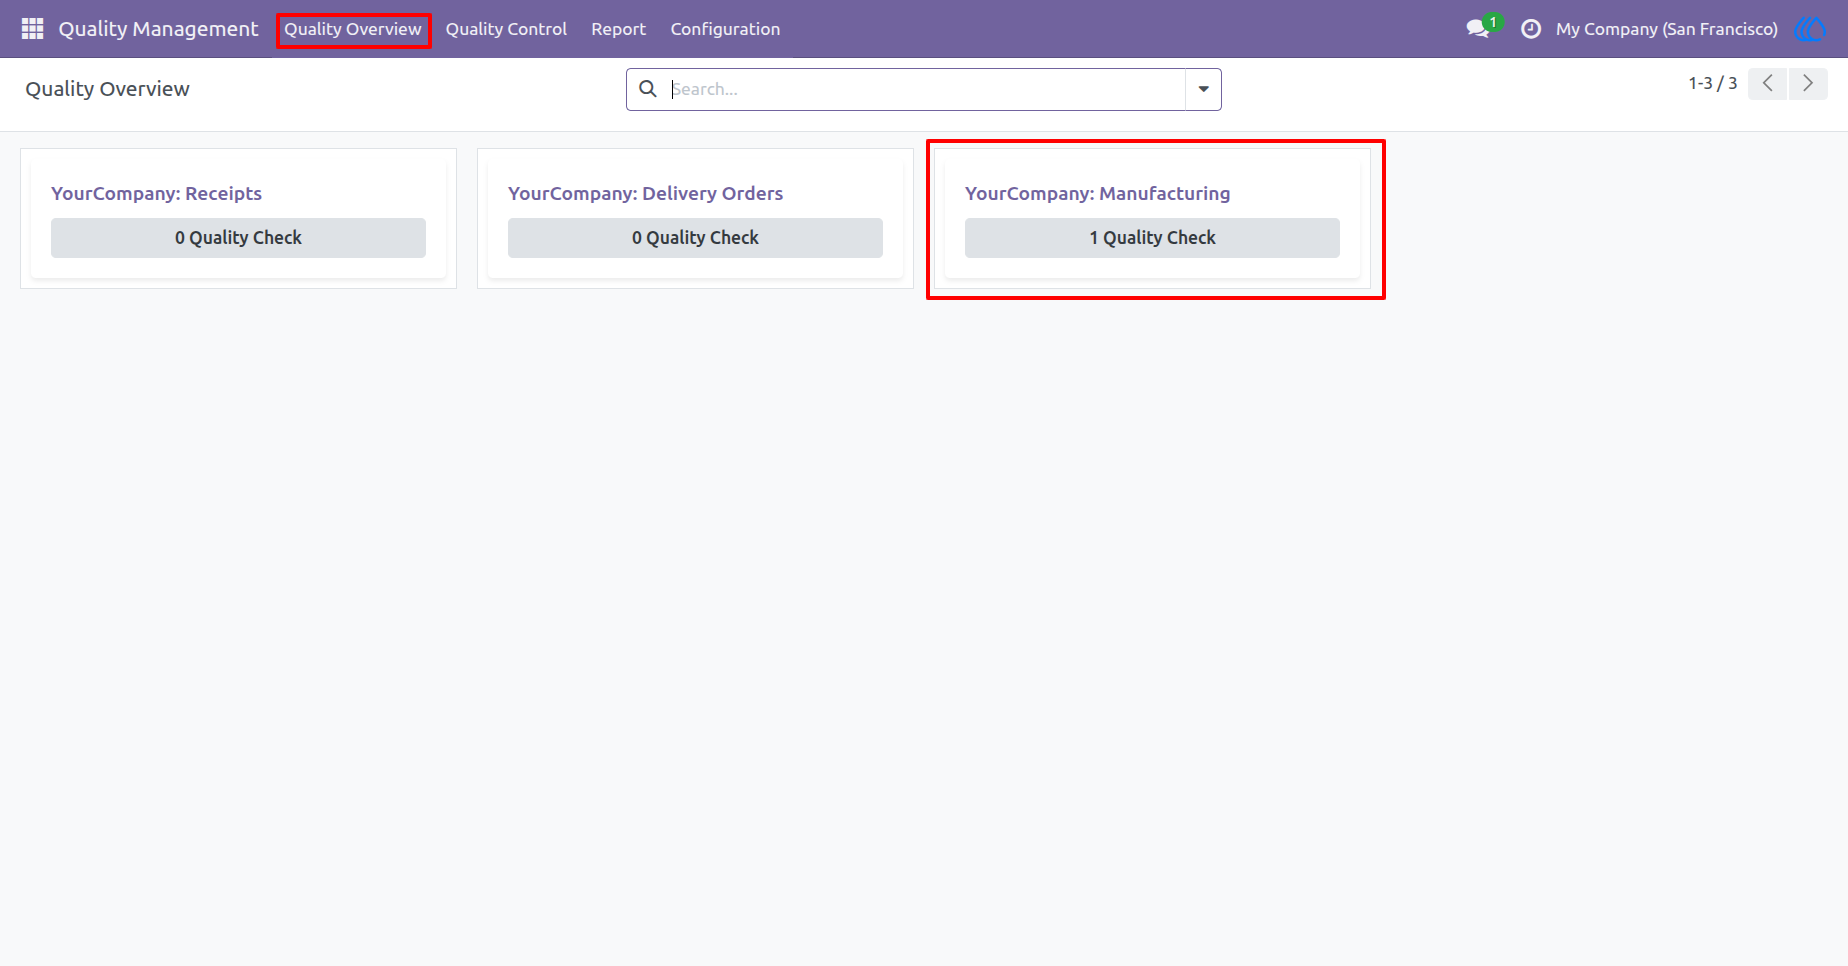Click the Delivery Orders 0 Quality Check button
Viewport: 1848px width, 966px height.
tap(695, 238)
